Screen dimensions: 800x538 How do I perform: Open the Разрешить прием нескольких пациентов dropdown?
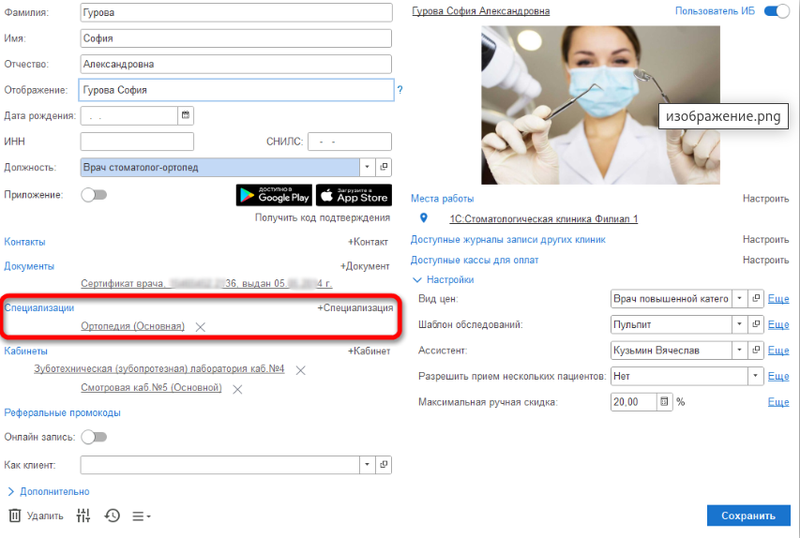coord(756,376)
